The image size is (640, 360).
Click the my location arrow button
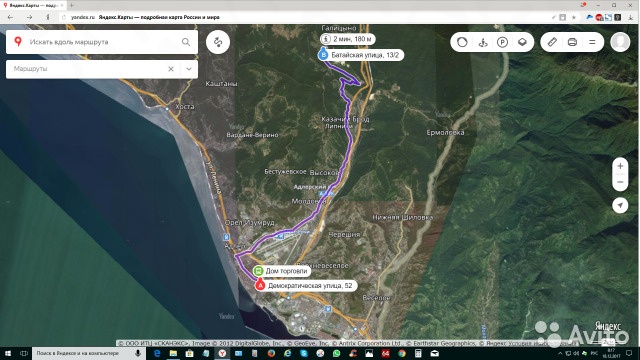[620, 205]
